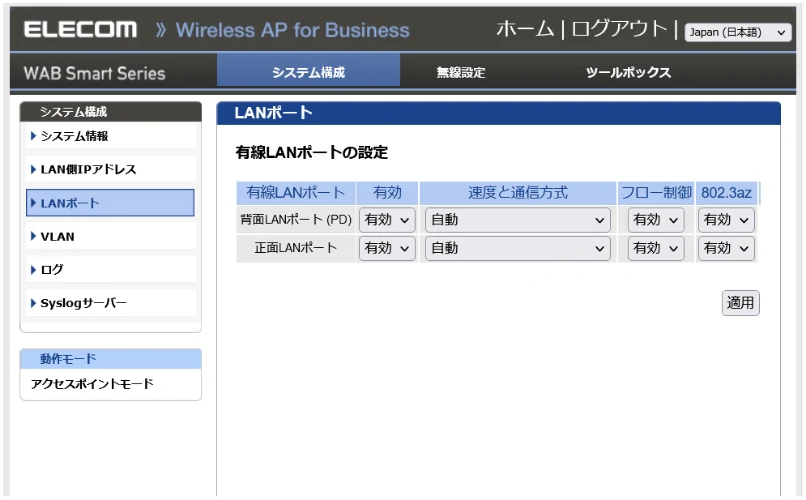Screen dimensions: 806x500
Task: Open フロー制御 dropdown for 背面LANポート (PD)
Action: click(x=656, y=220)
